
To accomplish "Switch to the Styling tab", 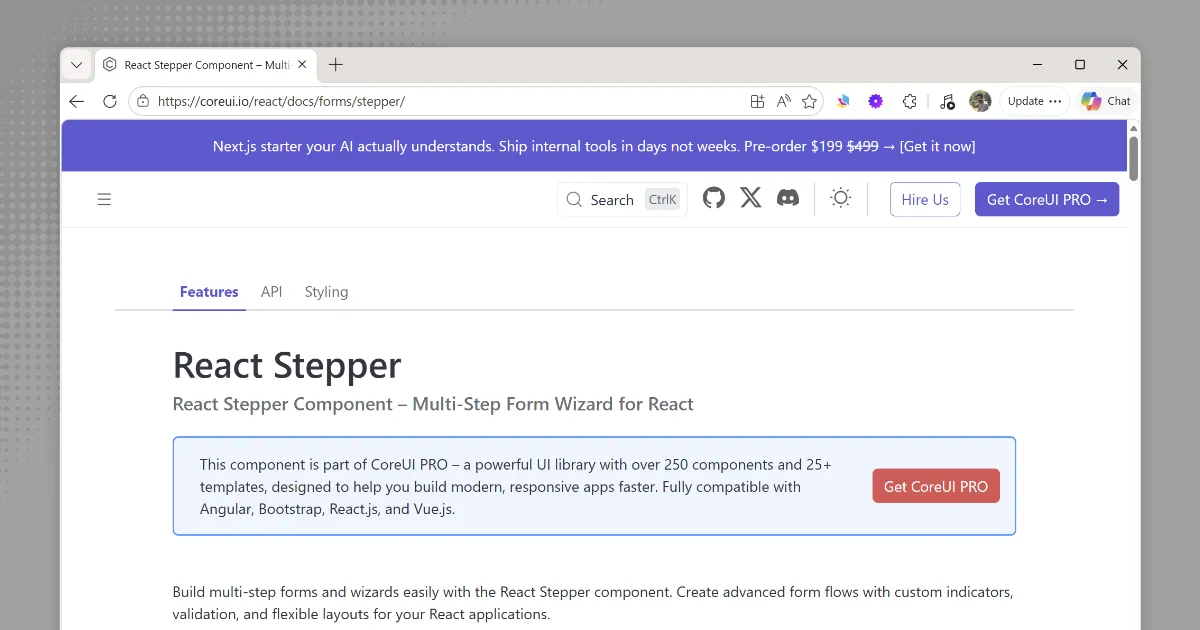I will point(326,291).
